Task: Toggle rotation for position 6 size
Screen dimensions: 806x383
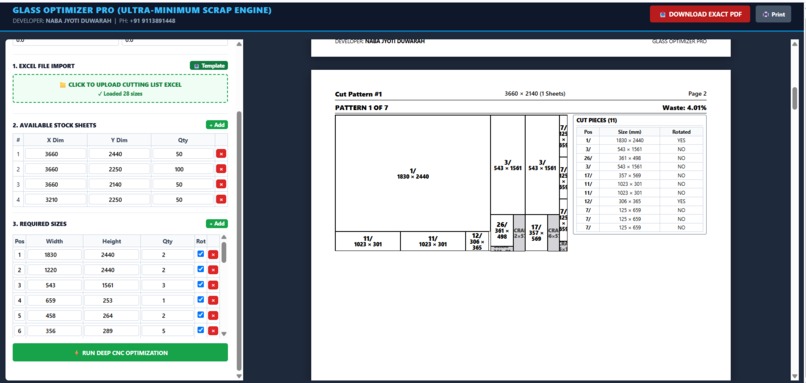Action: [200, 330]
